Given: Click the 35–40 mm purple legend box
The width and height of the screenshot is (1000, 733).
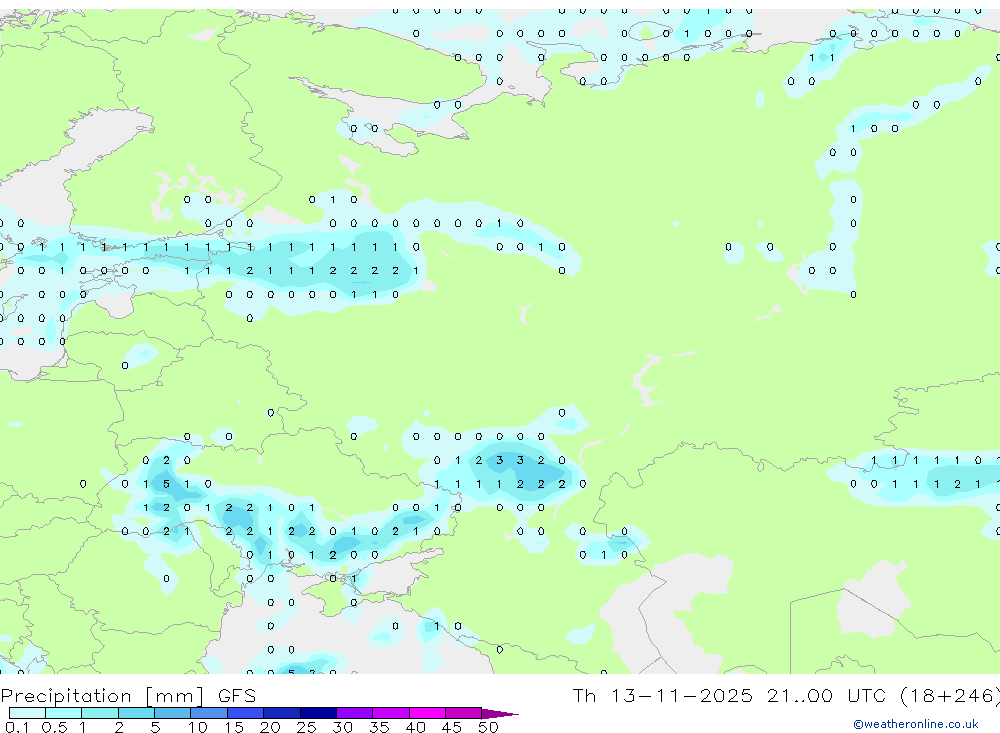Looking at the screenshot, I should click(391, 713).
